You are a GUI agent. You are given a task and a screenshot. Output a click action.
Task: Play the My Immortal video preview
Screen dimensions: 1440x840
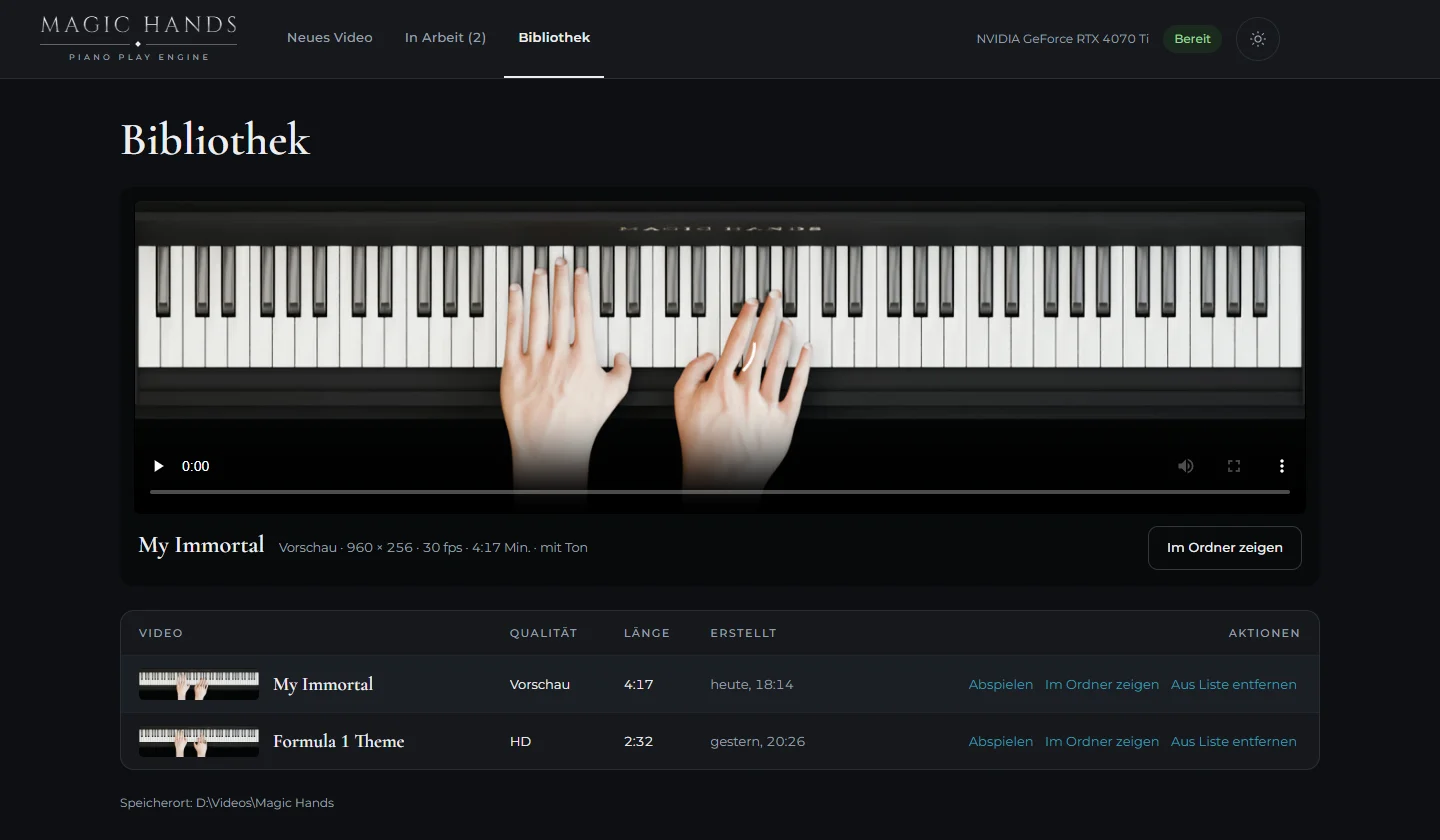click(158, 466)
